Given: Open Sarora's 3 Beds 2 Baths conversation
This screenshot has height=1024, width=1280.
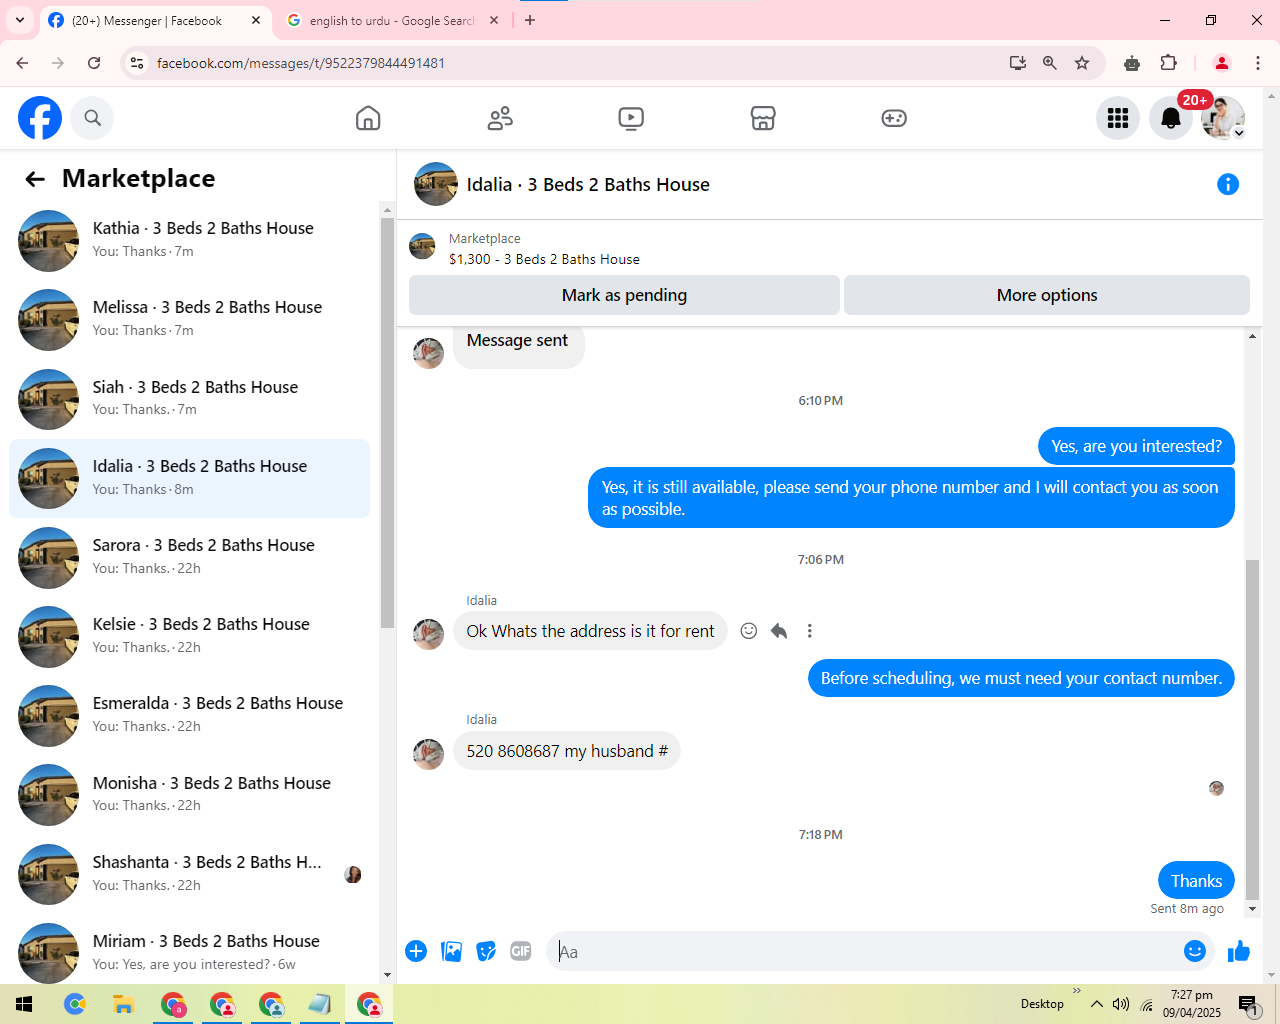Looking at the screenshot, I should tap(190, 557).
